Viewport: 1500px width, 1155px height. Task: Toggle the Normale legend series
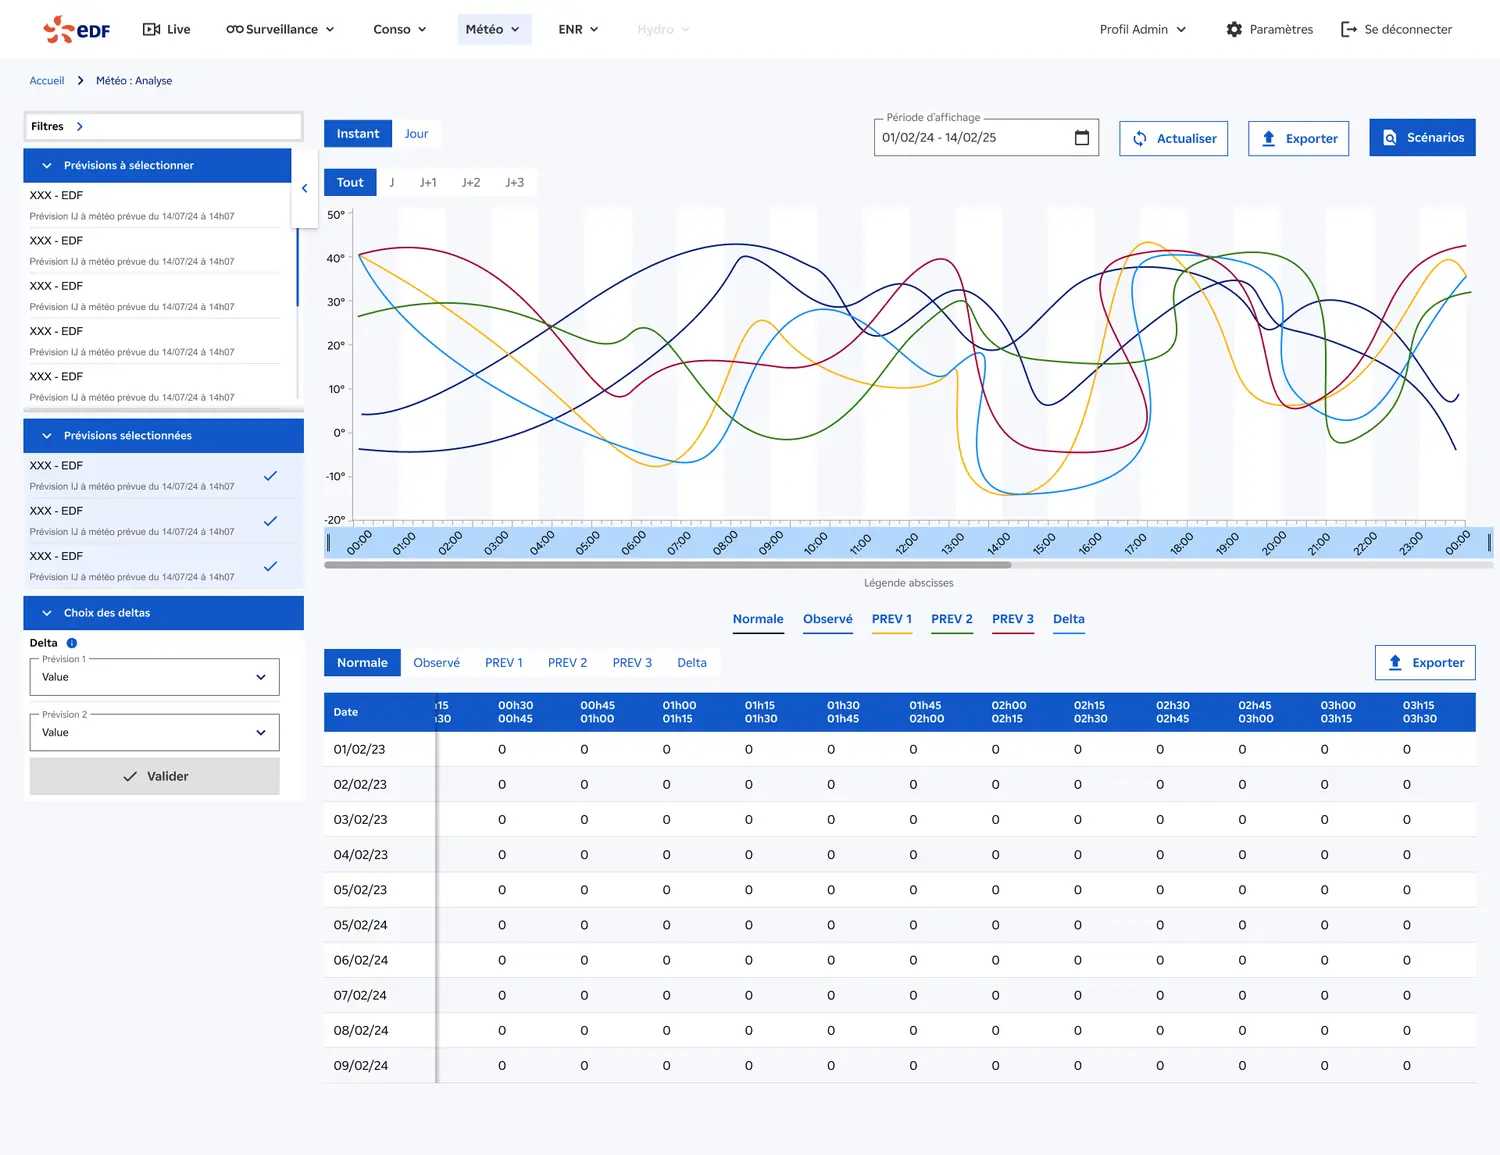point(758,620)
